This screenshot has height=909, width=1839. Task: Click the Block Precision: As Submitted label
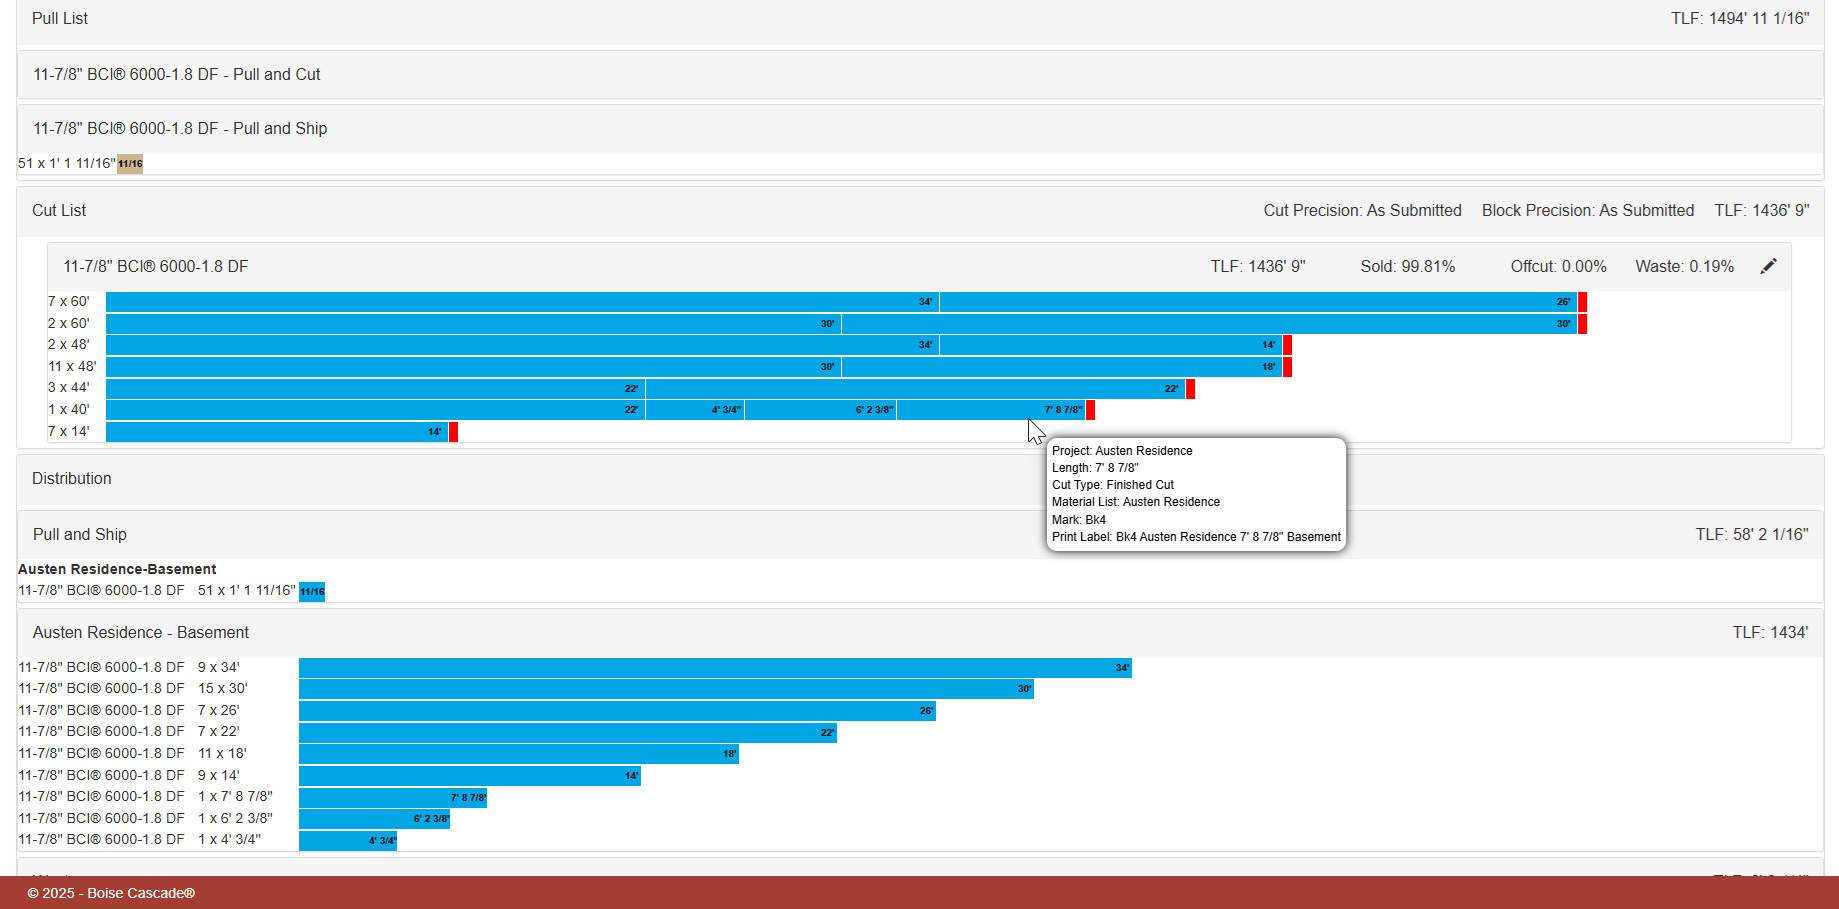click(1588, 211)
